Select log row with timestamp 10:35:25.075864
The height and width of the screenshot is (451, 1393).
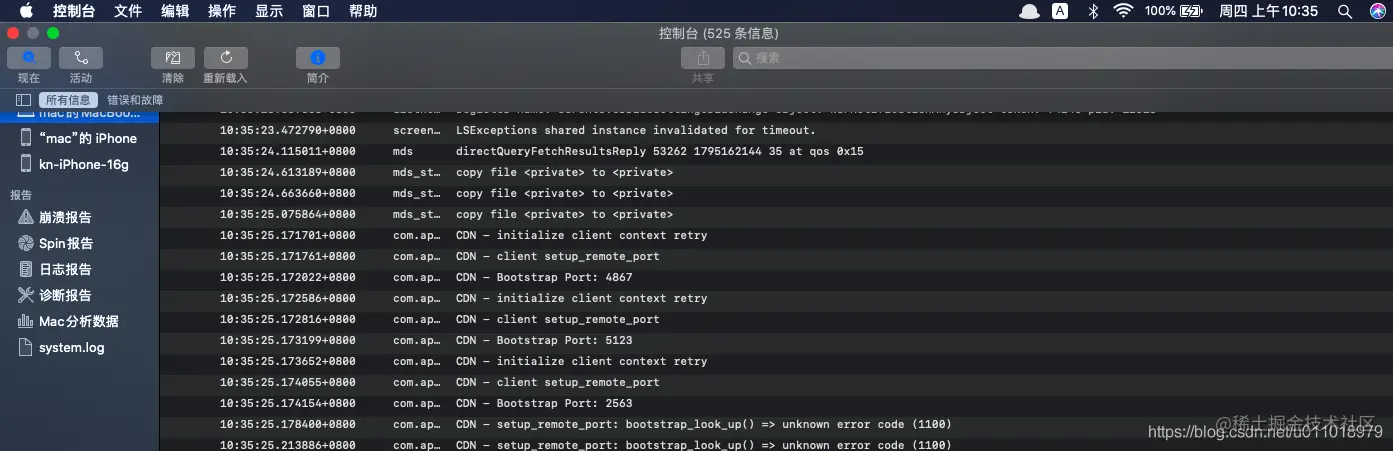pos(776,214)
